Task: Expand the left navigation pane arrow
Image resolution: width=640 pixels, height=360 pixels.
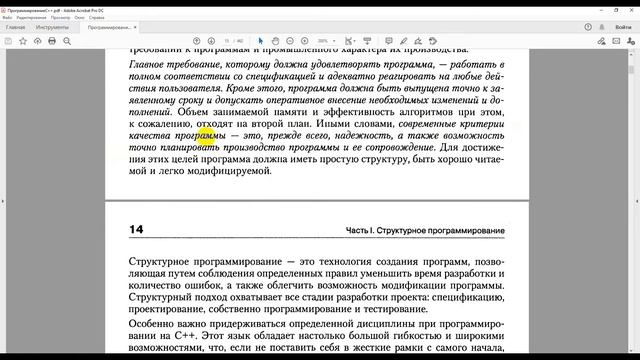Action: (x=3, y=201)
